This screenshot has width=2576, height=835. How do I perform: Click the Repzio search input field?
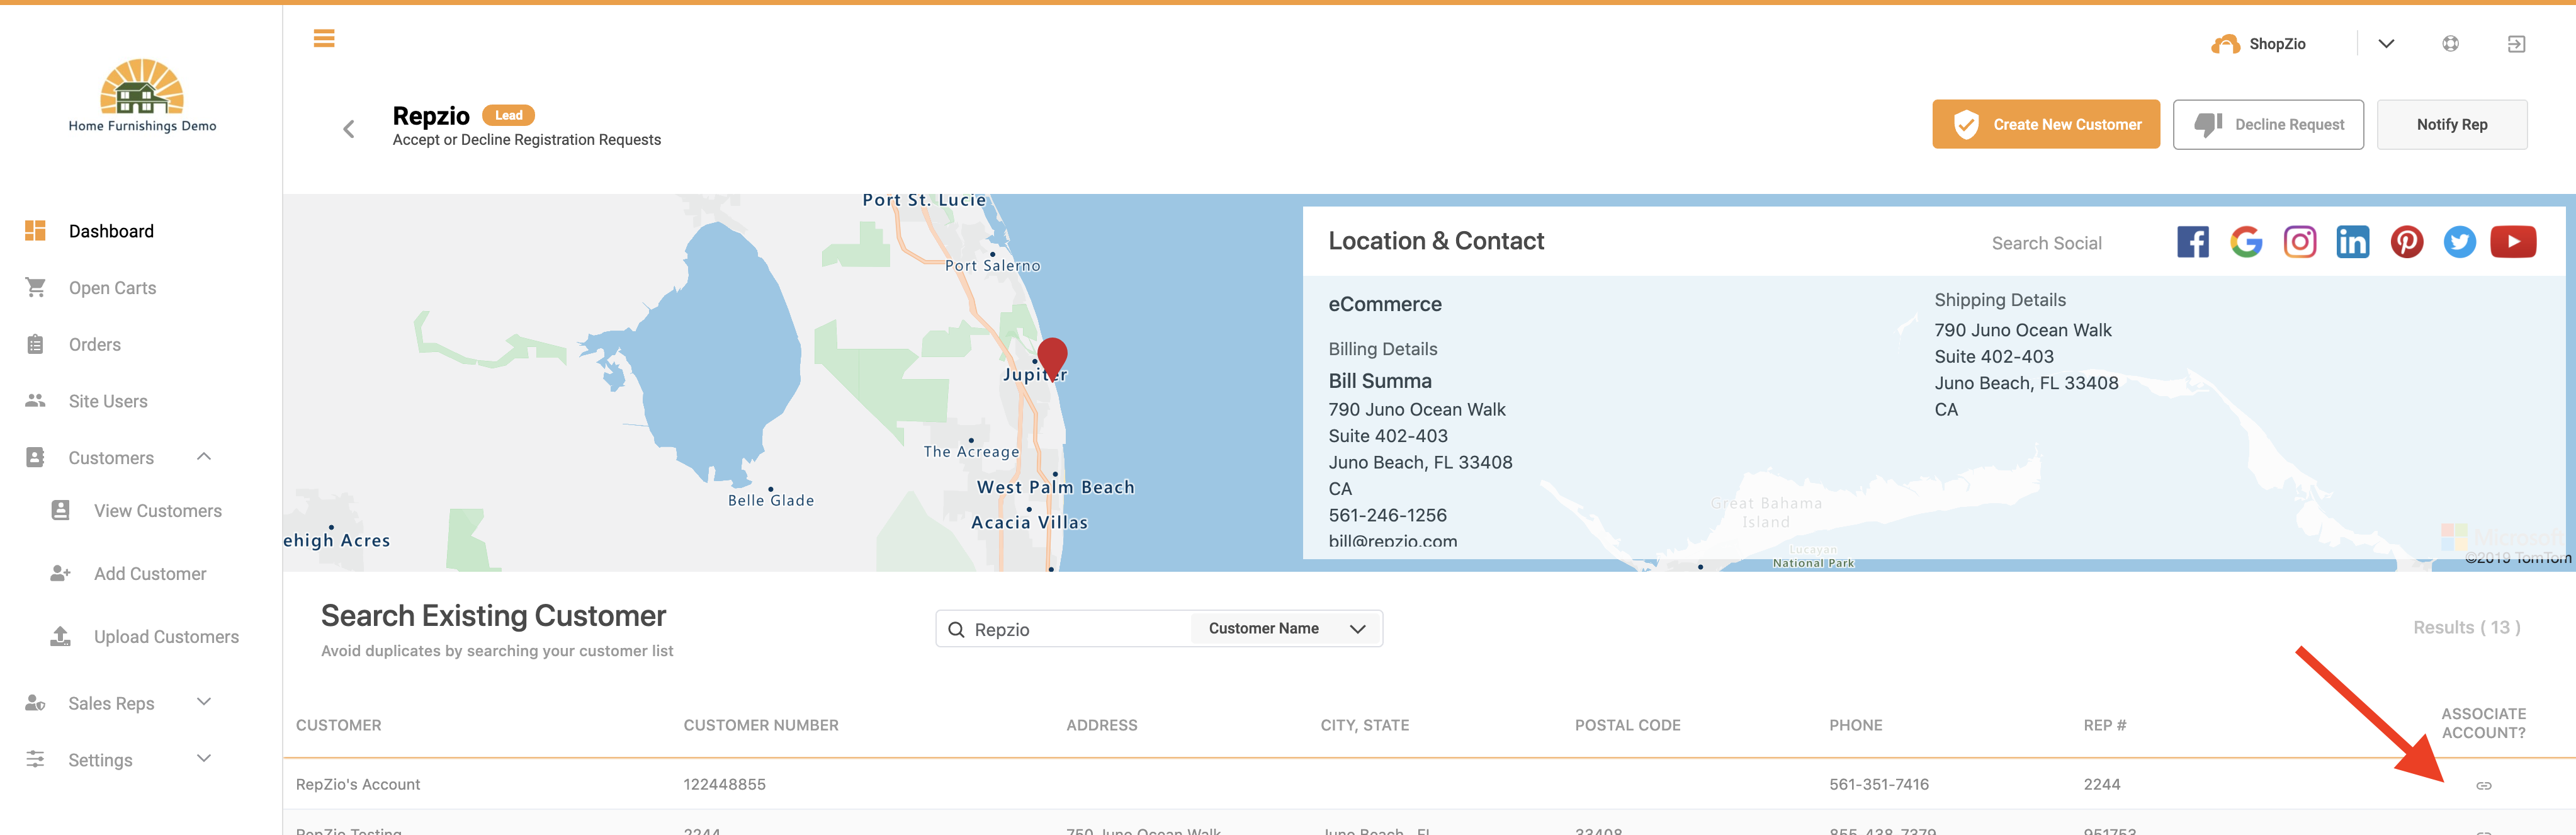pyautogui.click(x=1080, y=629)
